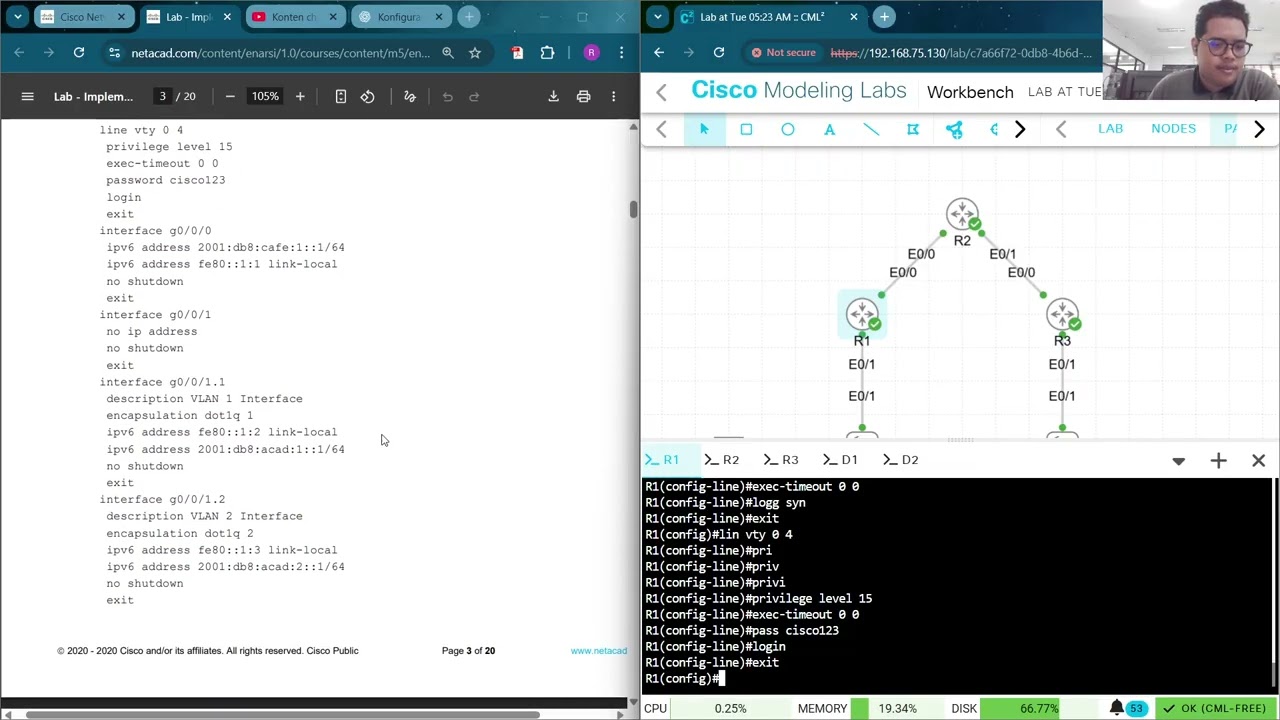Close the Lab - Impl browser tab

pyautogui.click(x=227, y=17)
